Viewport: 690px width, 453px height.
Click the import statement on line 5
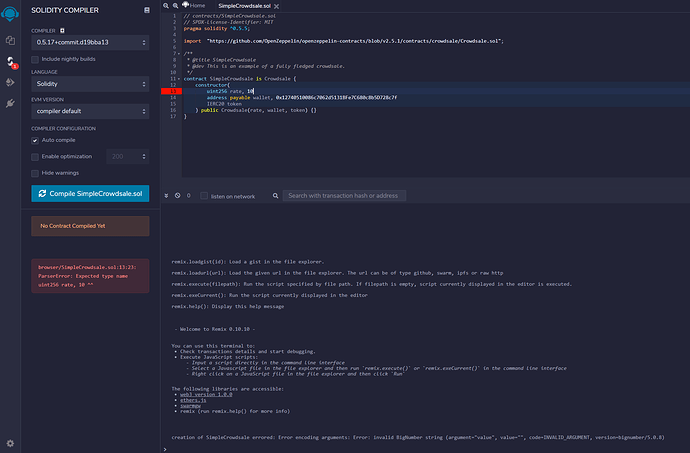coord(344,41)
